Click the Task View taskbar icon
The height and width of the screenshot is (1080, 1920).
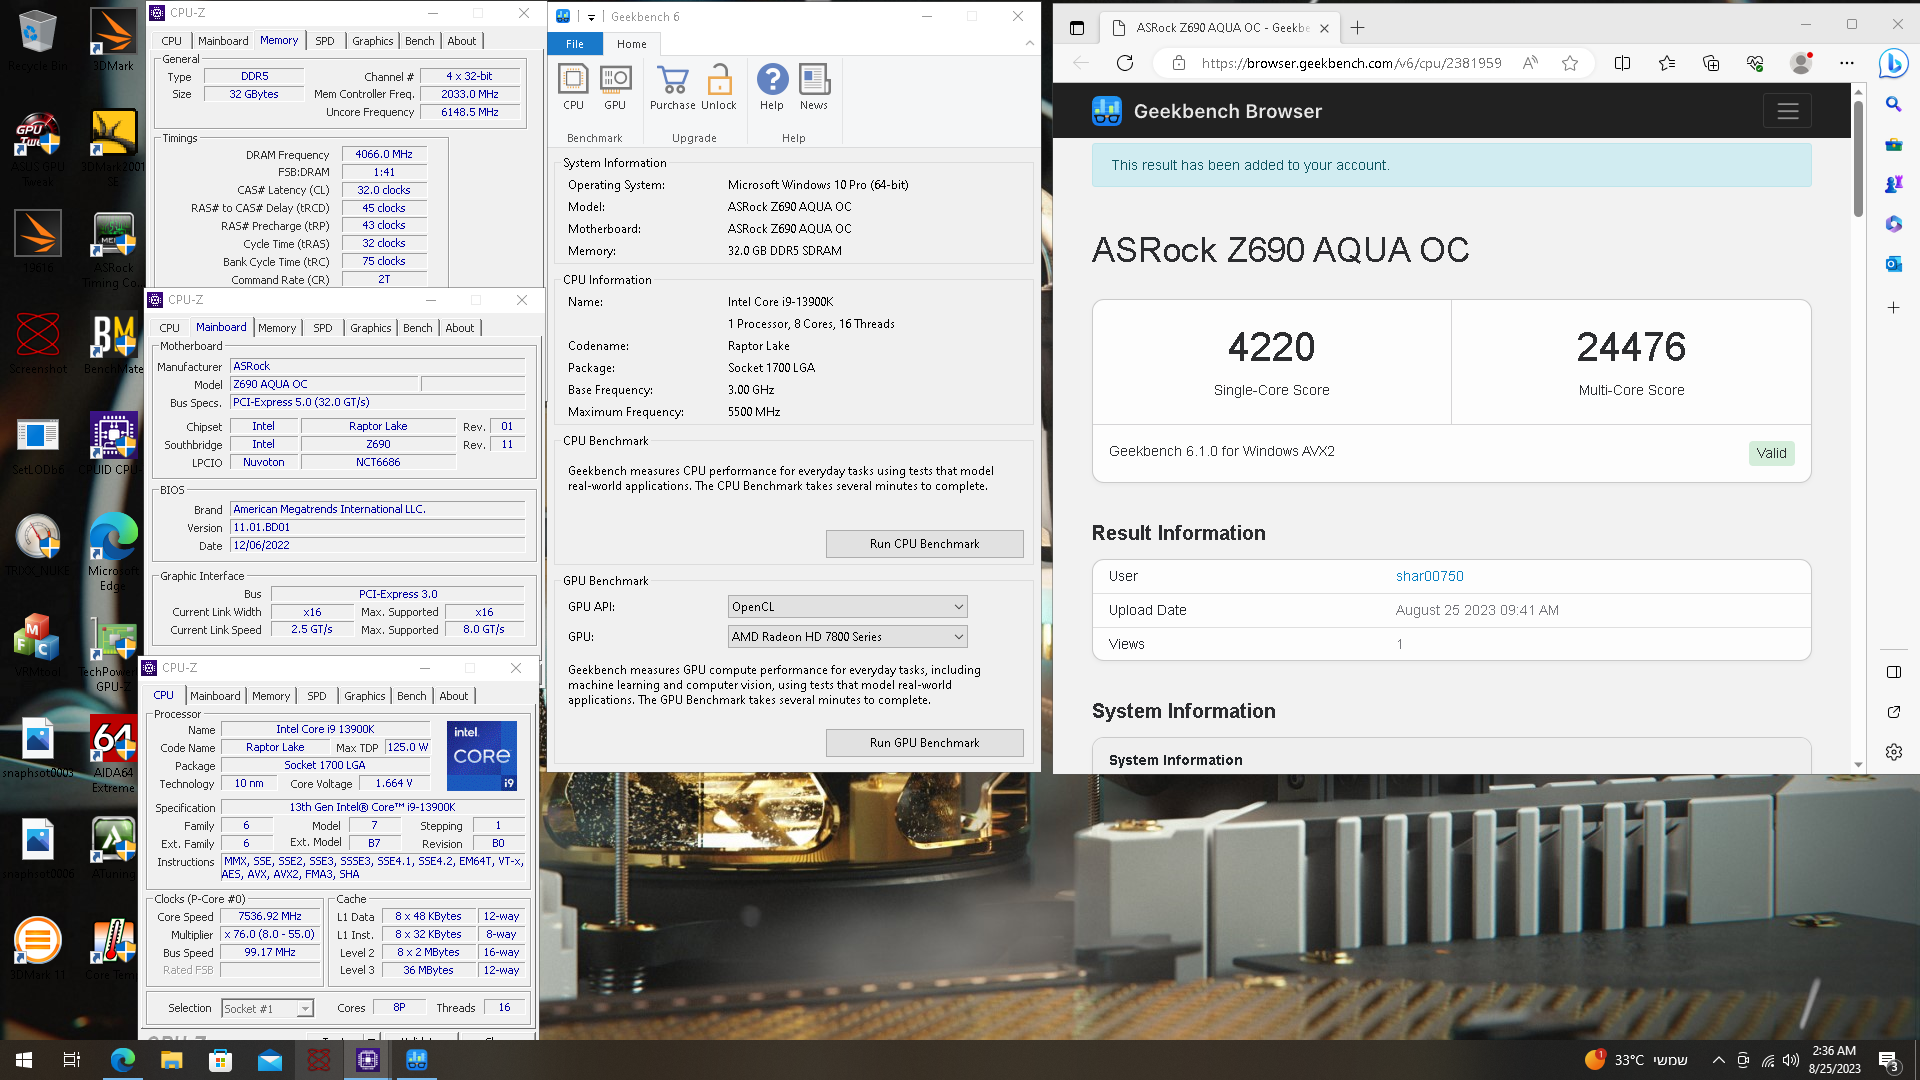tap(72, 1060)
